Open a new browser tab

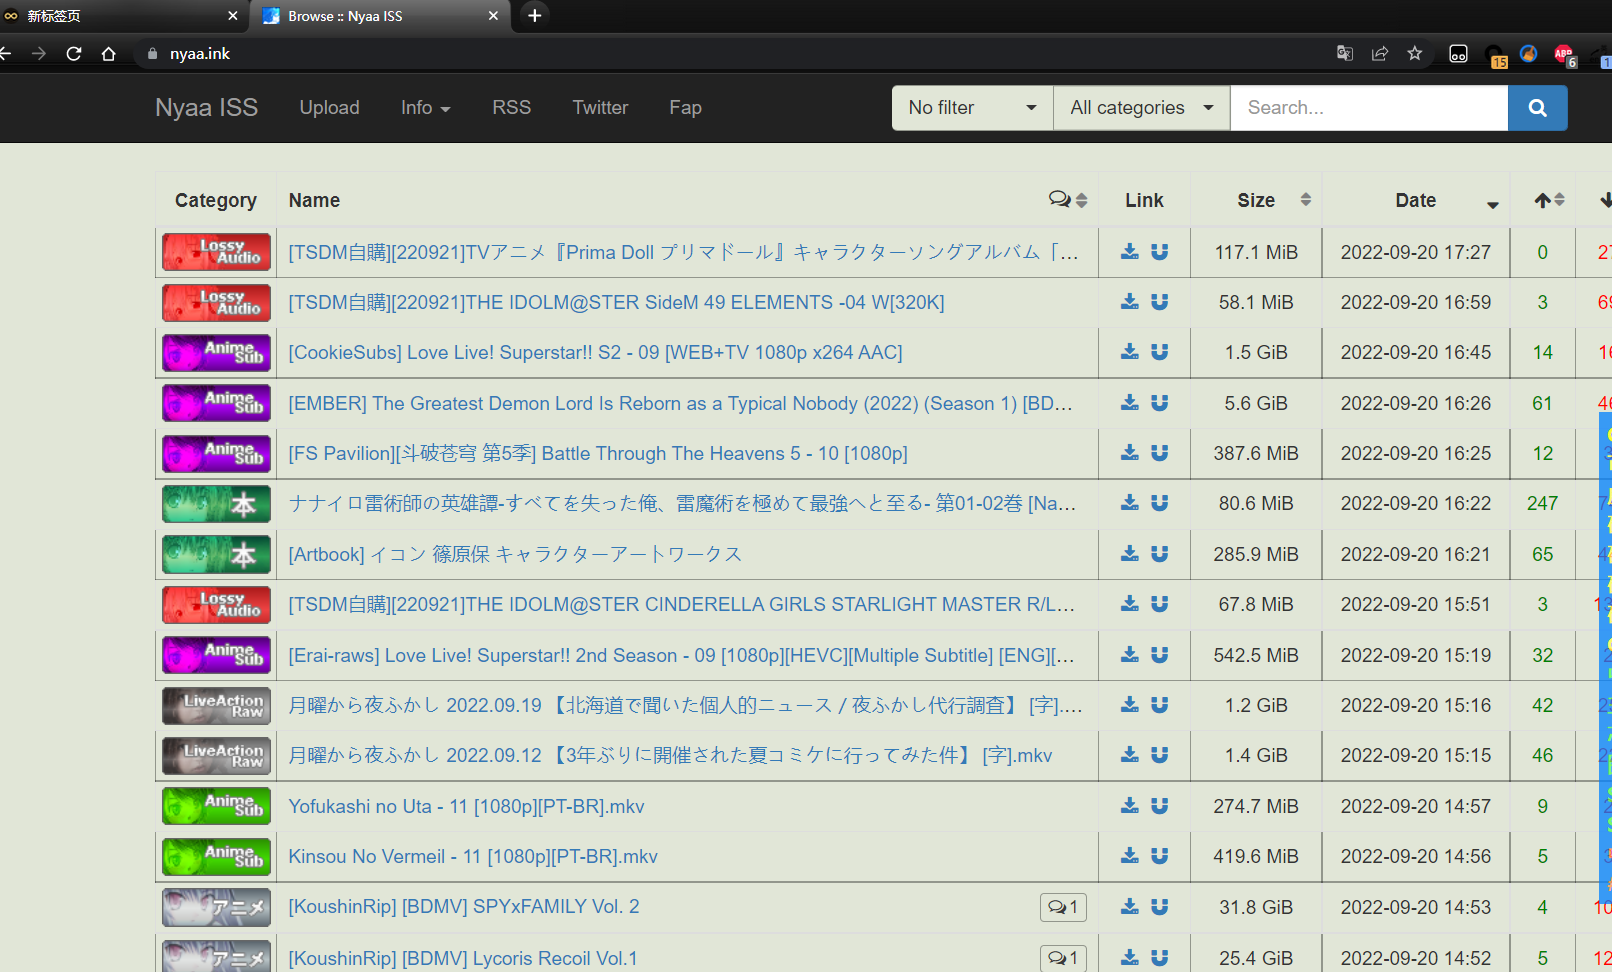tap(535, 16)
